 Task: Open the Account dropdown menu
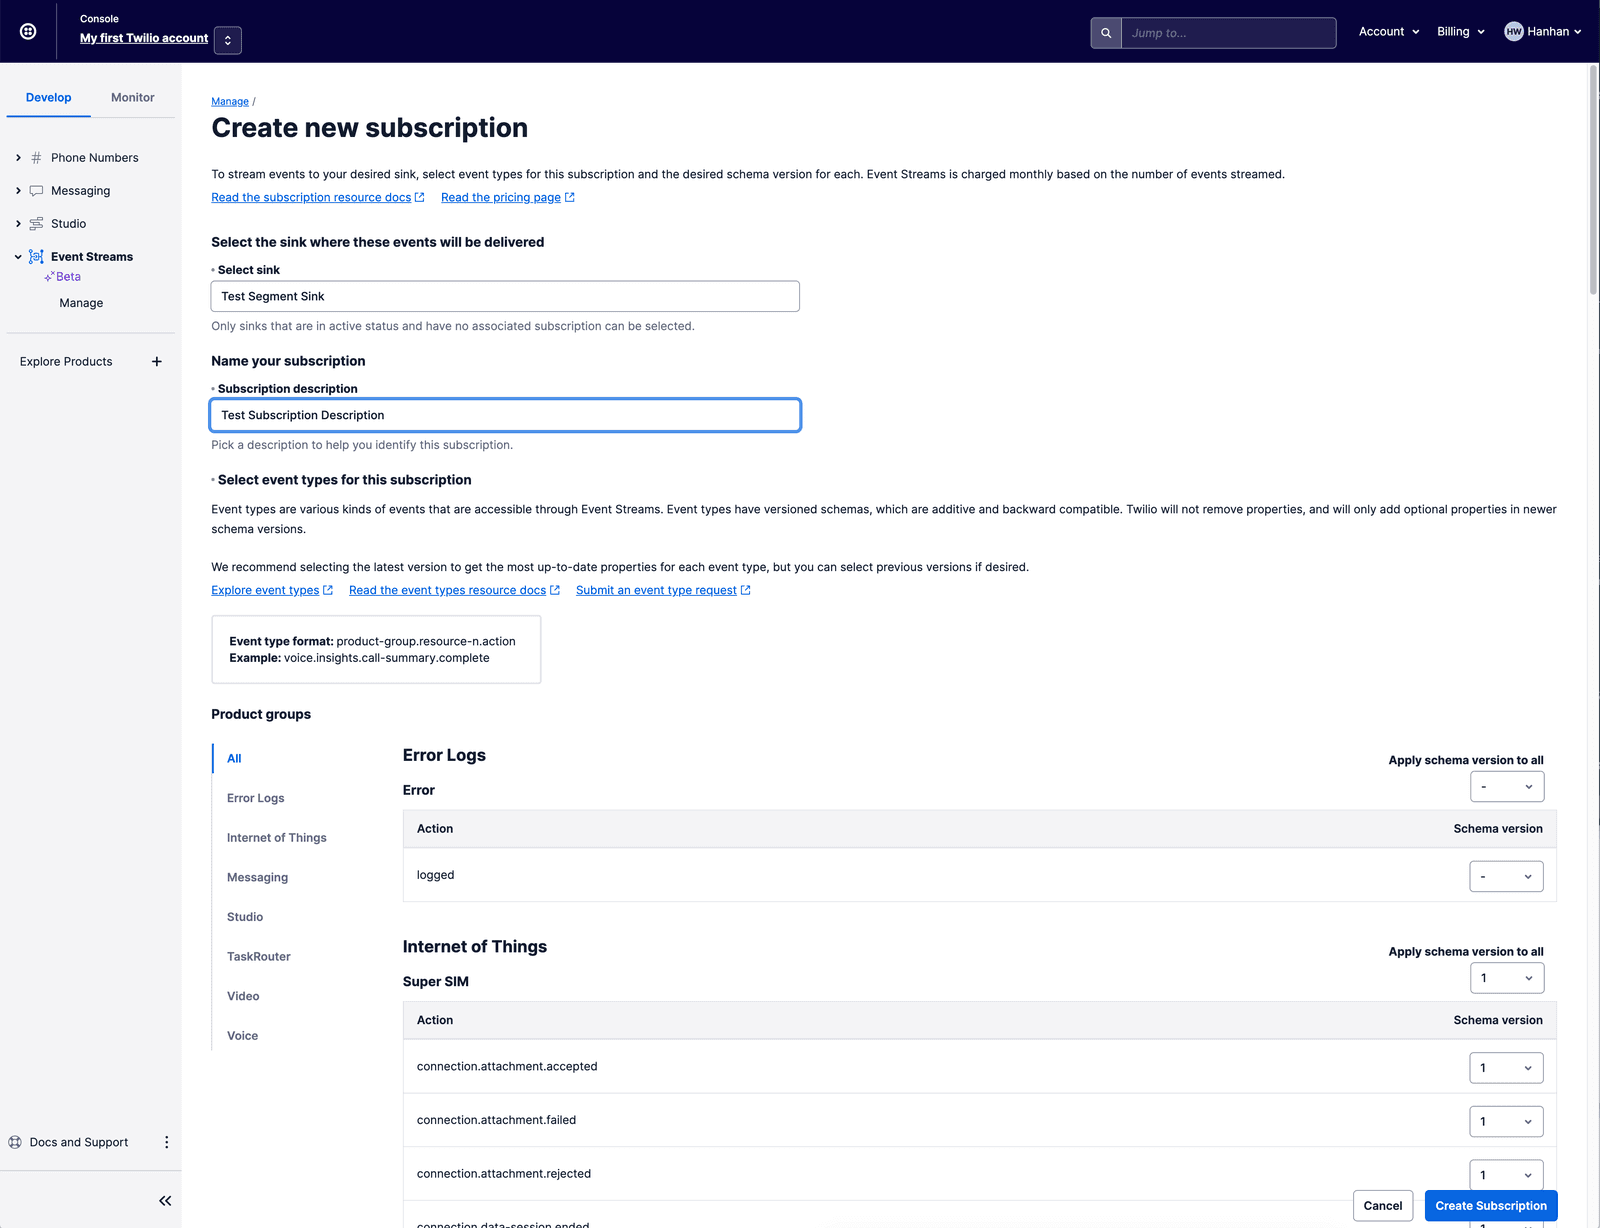coord(1388,31)
